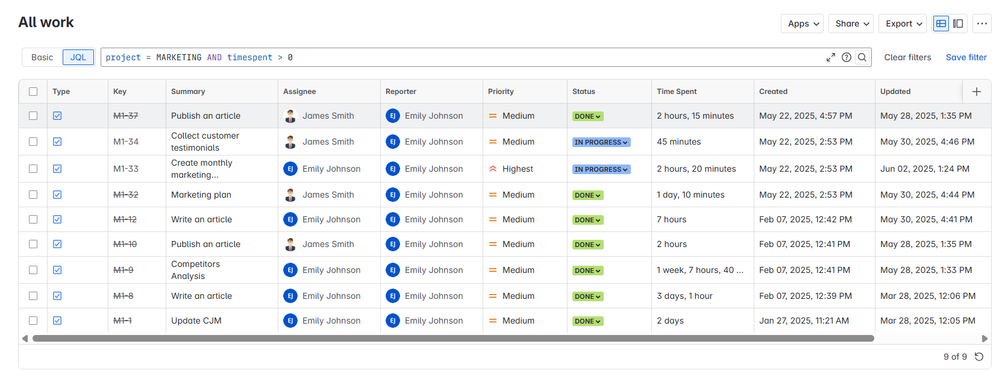This screenshot has height=379, width=999.
Task: Click task type icon for M1-12
Action: tap(57, 219)
